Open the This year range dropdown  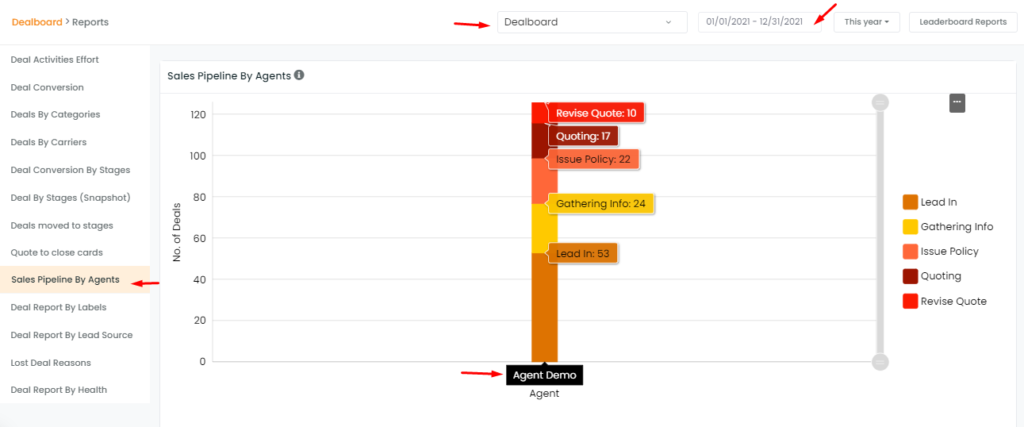tap(867, 22)
